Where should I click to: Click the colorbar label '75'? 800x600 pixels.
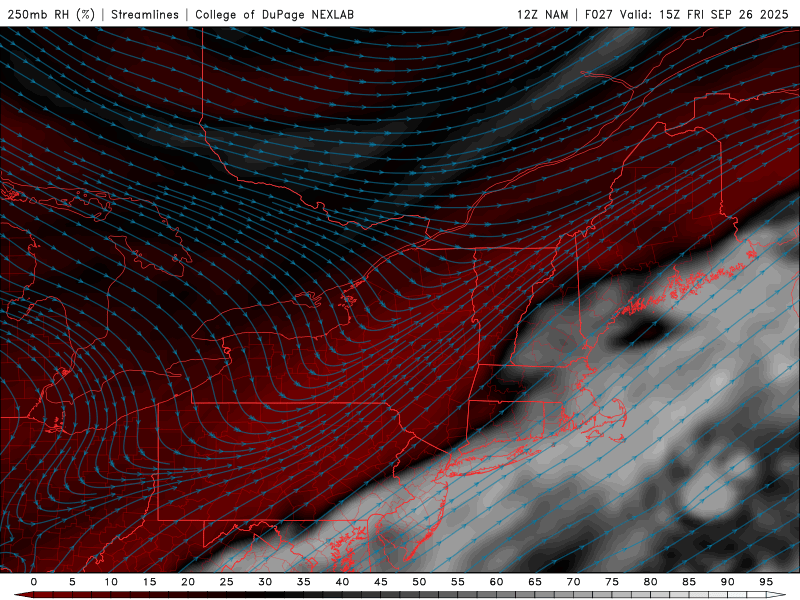(612, 582)
